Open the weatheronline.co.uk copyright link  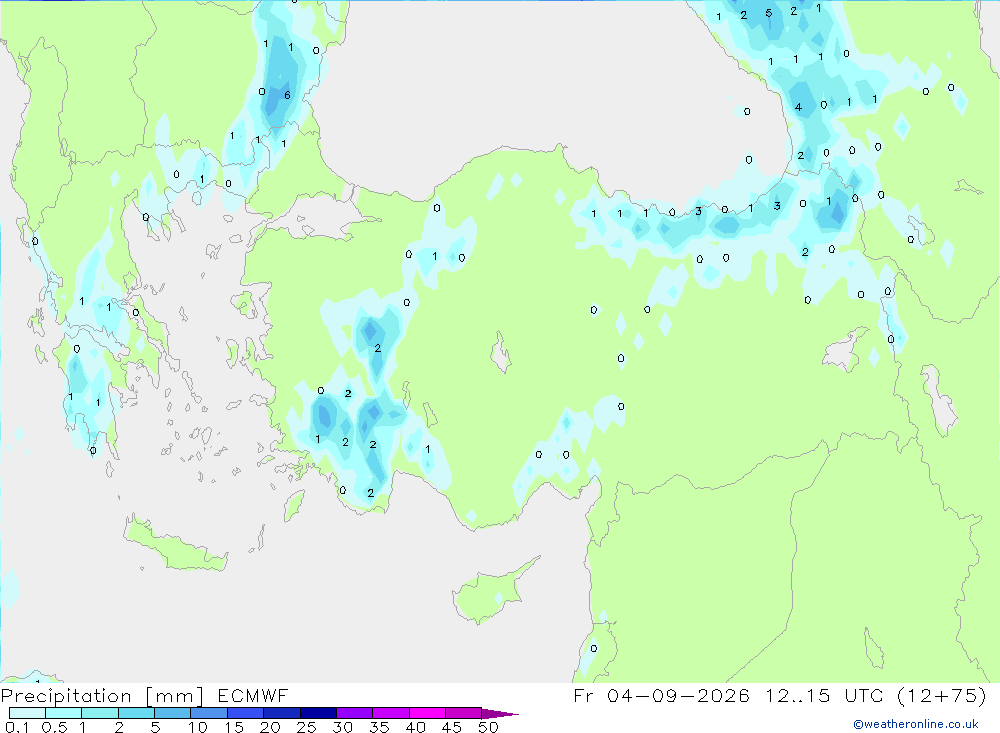tap(916, 724)
